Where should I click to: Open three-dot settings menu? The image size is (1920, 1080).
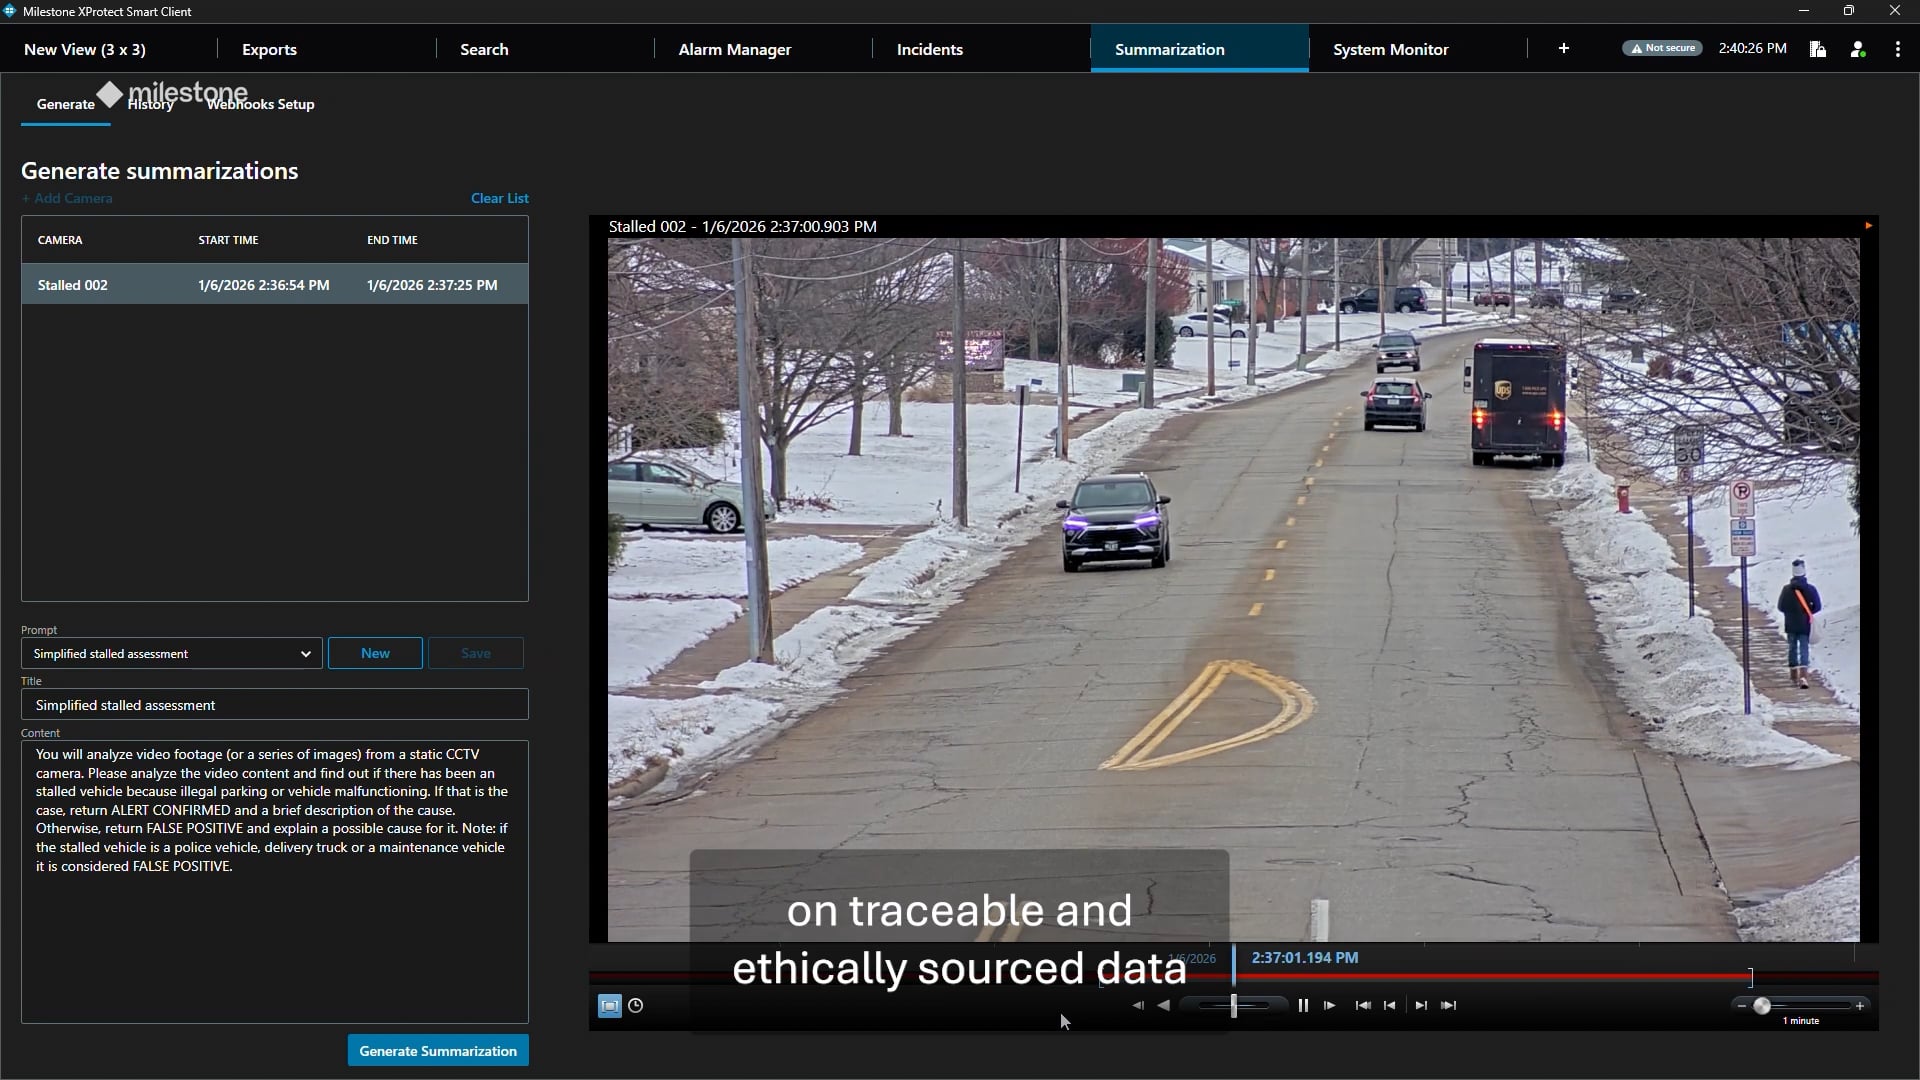[x=1897, y=49]
